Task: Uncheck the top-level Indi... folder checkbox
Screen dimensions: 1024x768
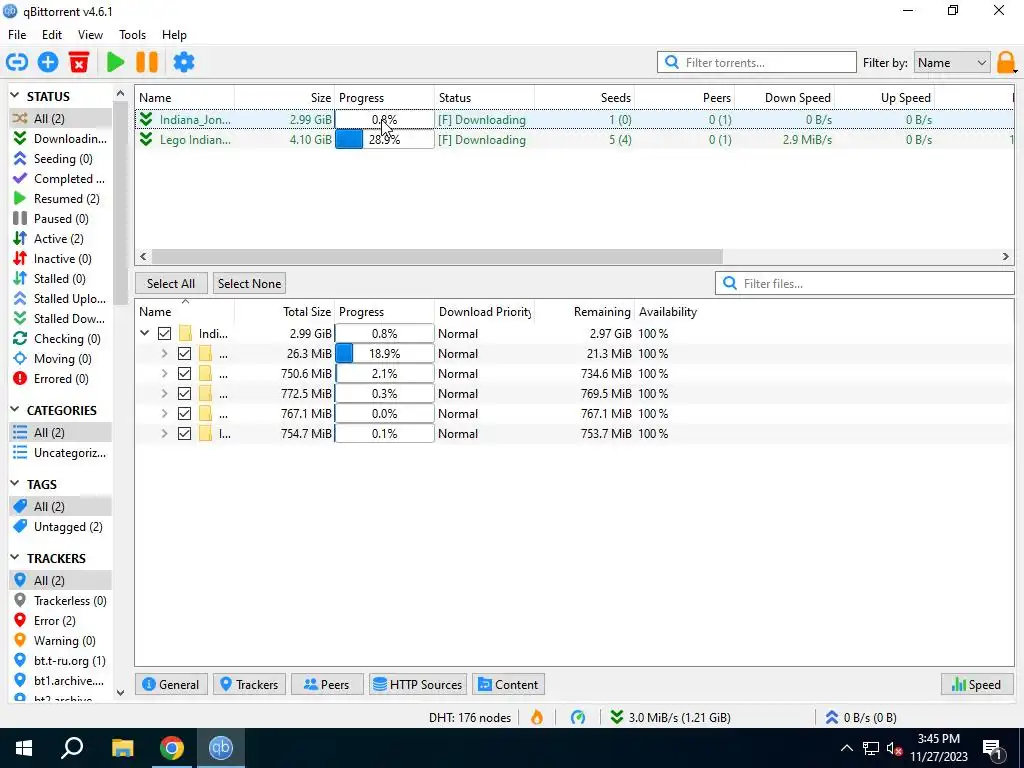Action: point(165,334)
